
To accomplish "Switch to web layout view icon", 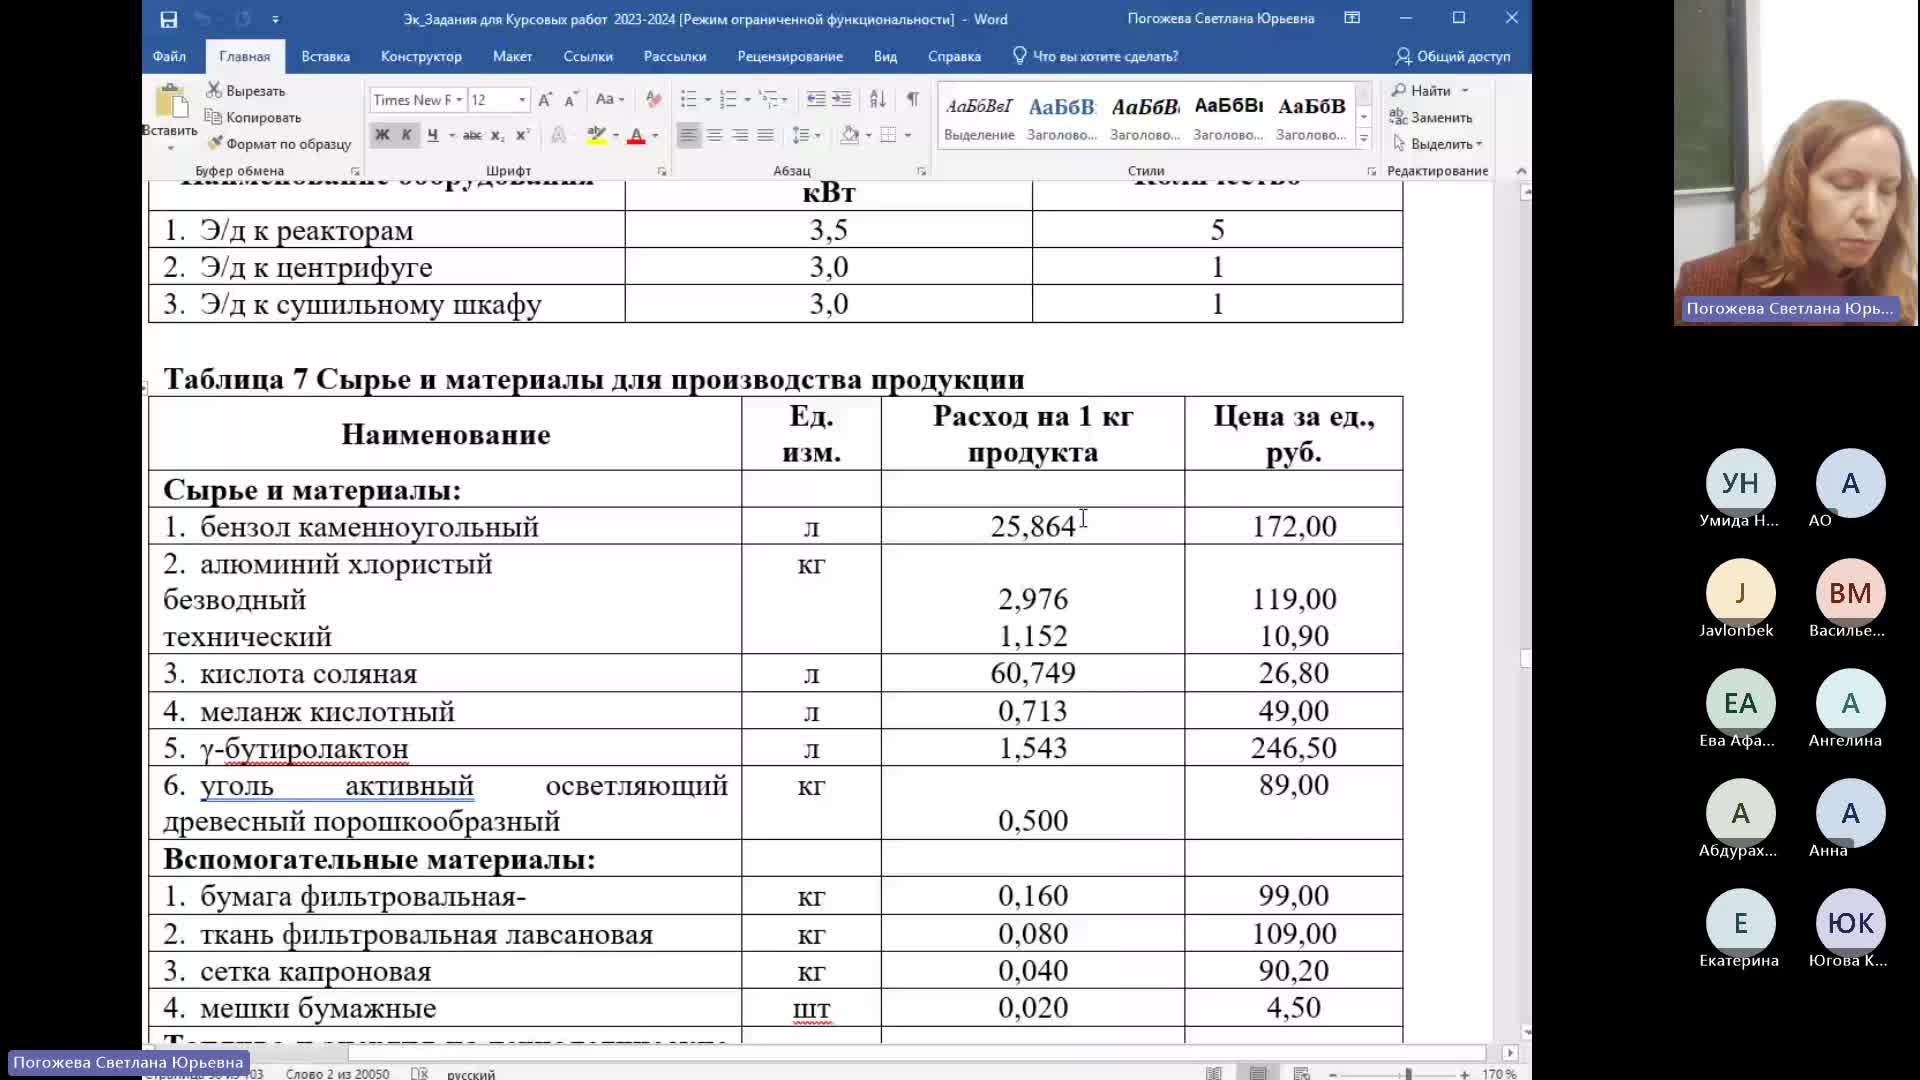I will coord(1302,1073).
